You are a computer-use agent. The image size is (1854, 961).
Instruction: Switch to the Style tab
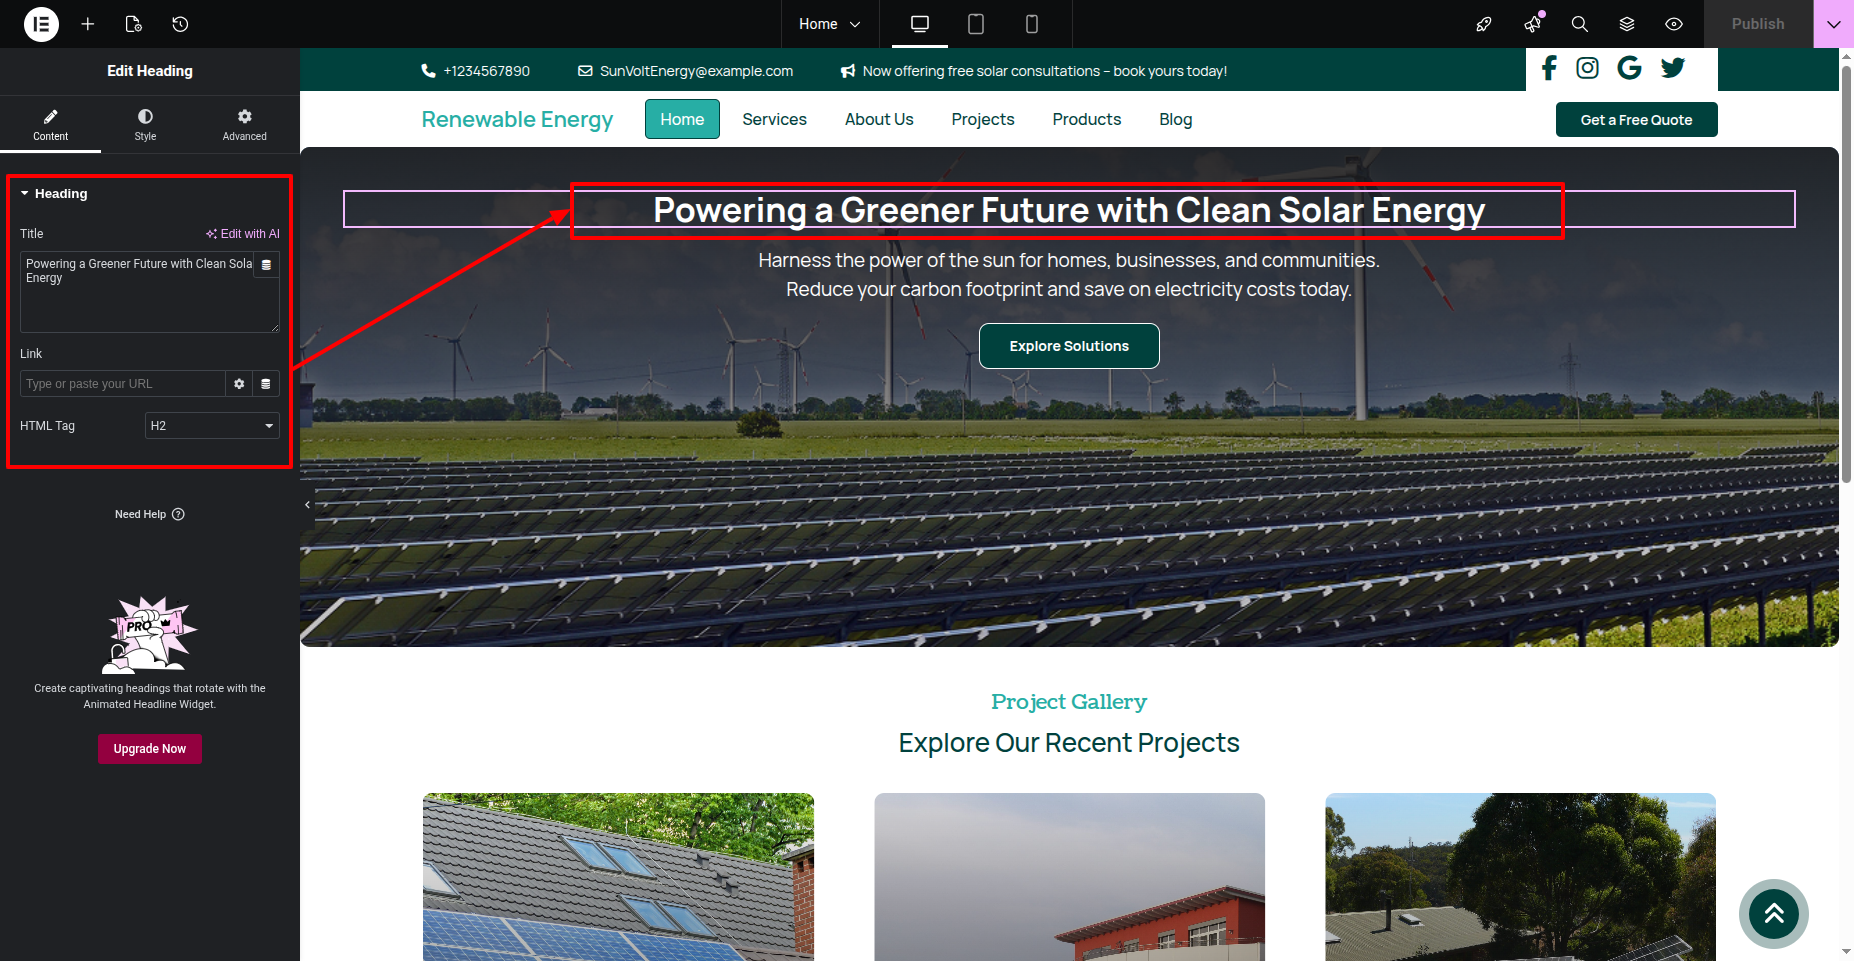point(145,124)
